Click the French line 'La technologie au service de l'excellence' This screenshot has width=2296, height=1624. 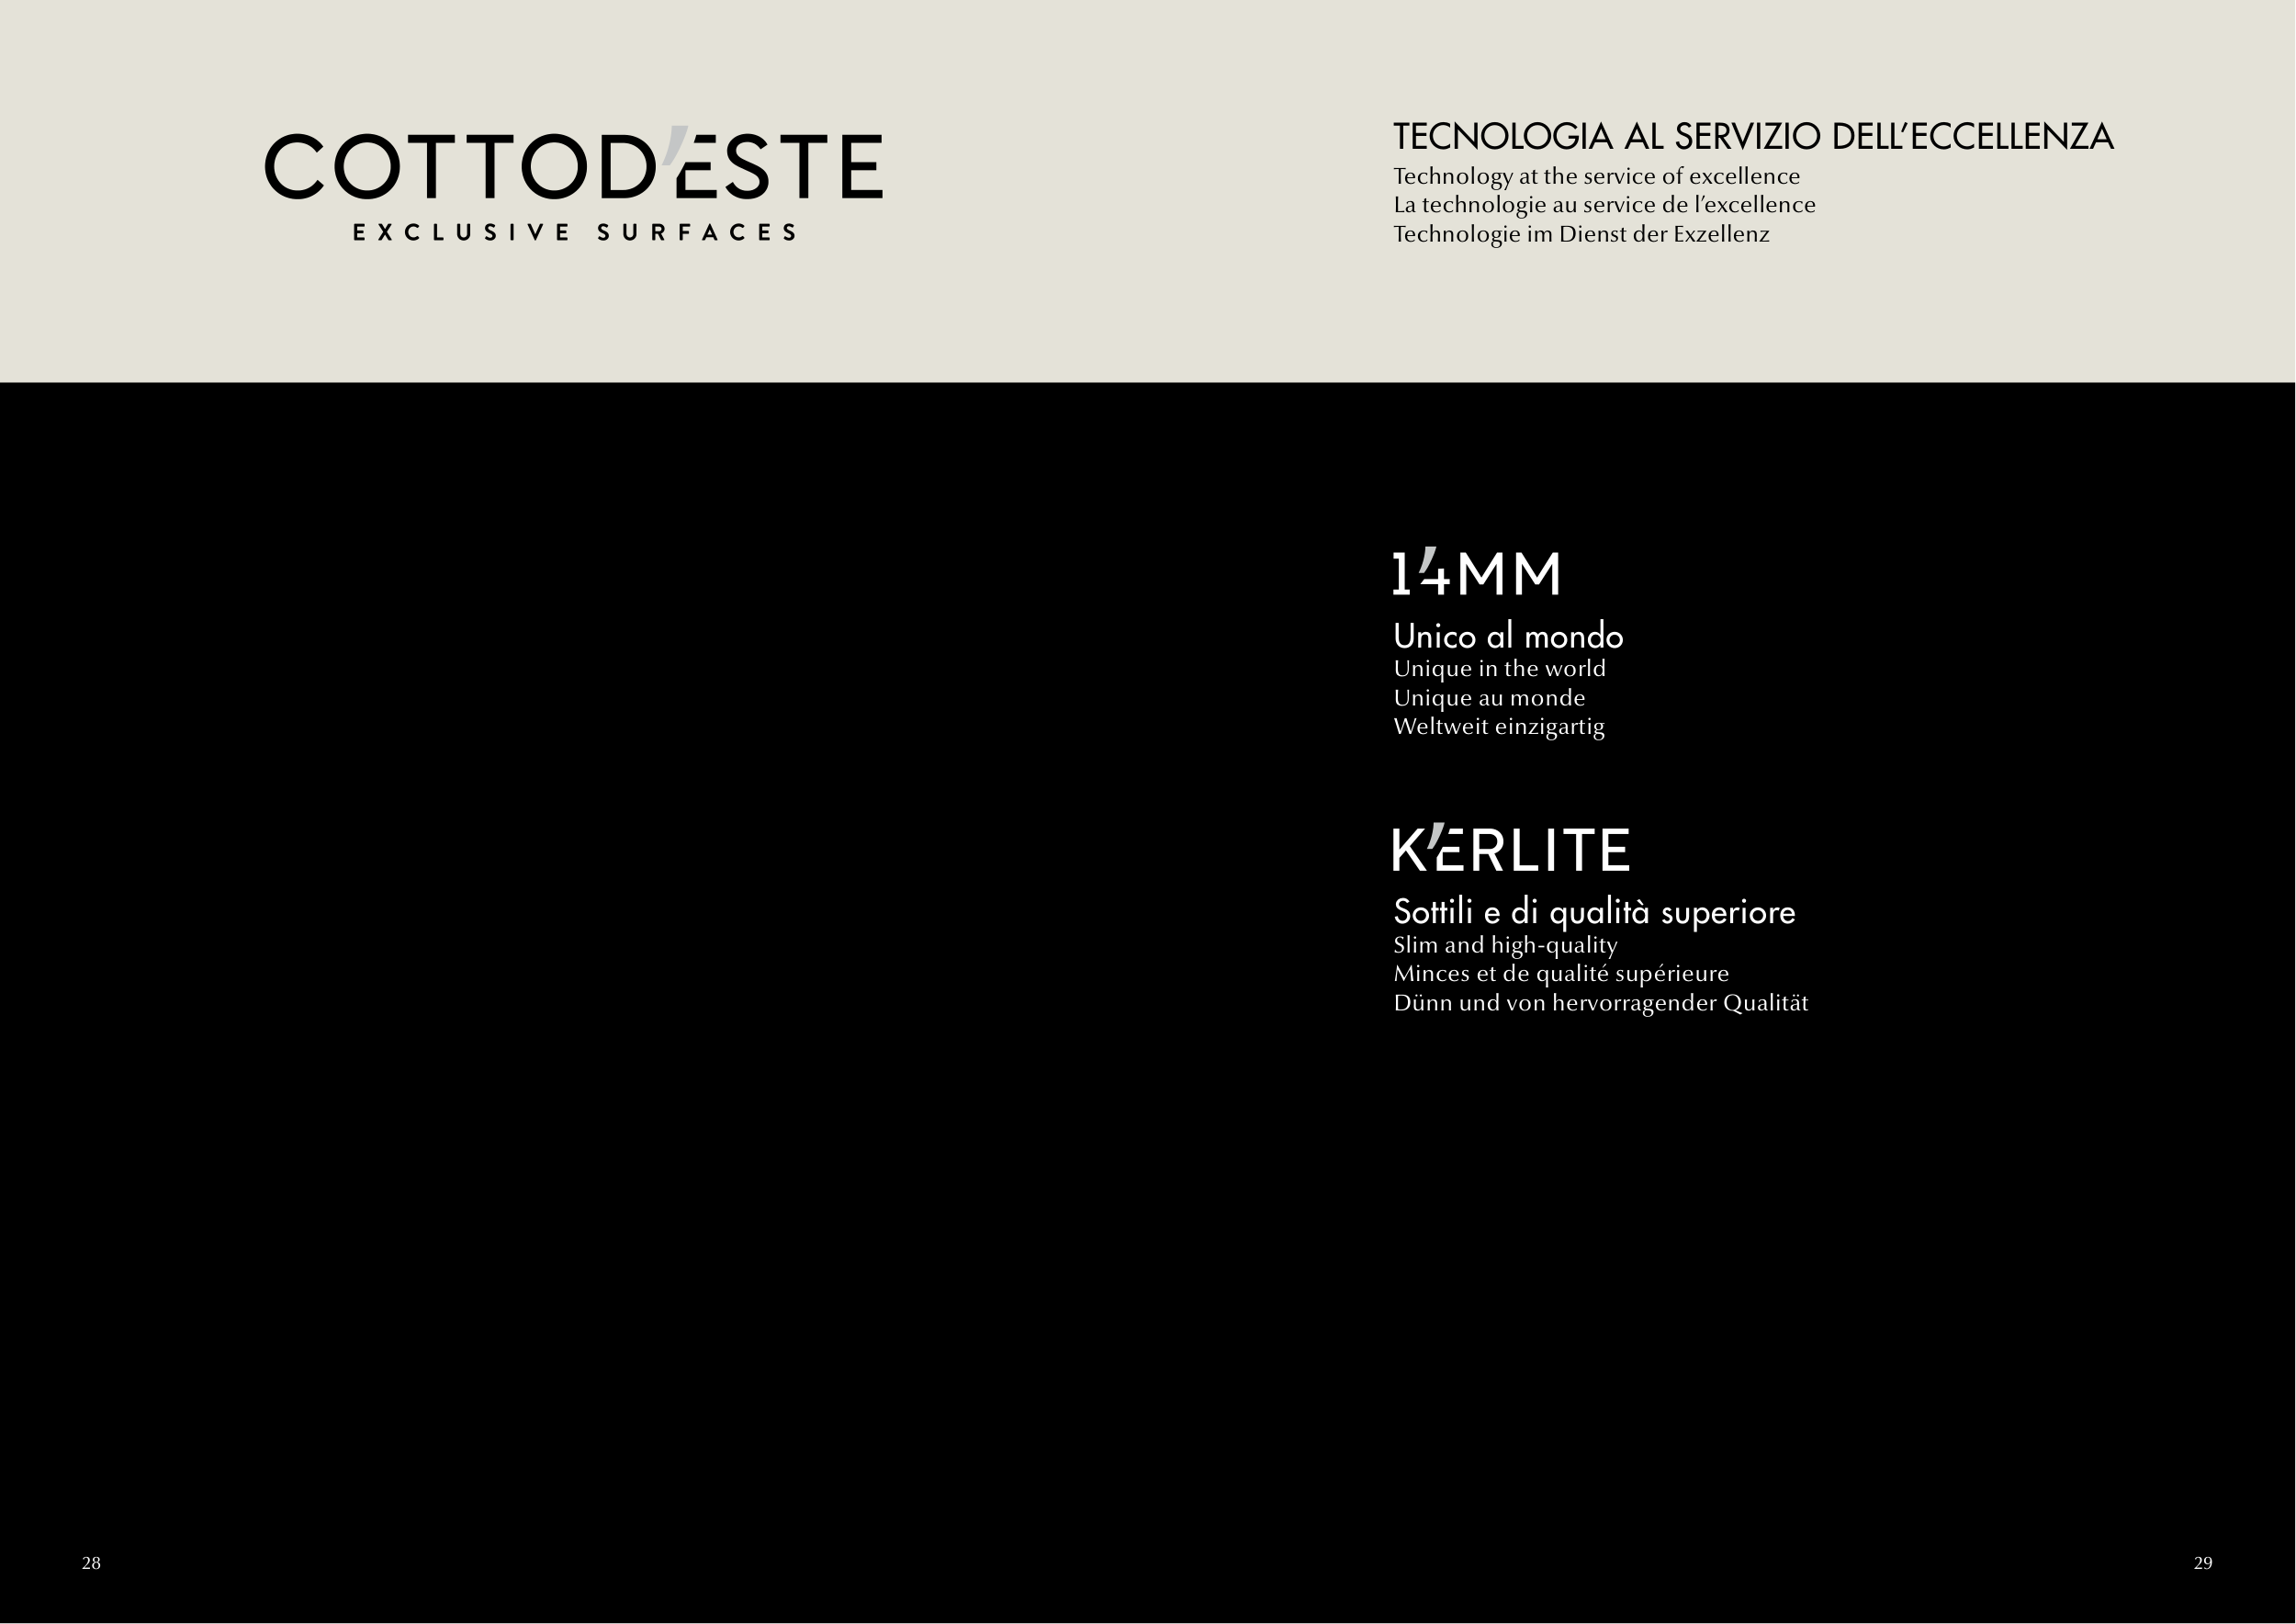coord(1604,205)
